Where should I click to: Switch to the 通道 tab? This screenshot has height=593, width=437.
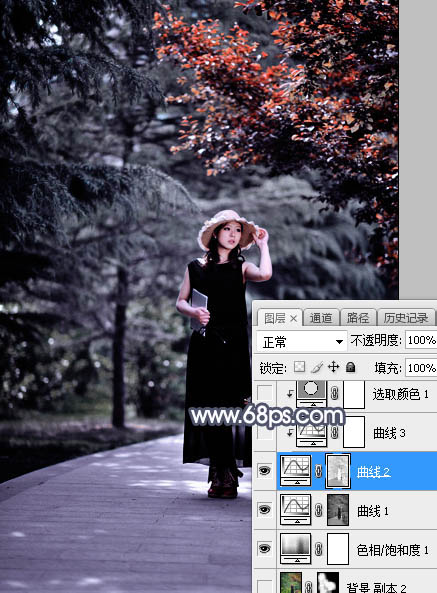(321, 318)
